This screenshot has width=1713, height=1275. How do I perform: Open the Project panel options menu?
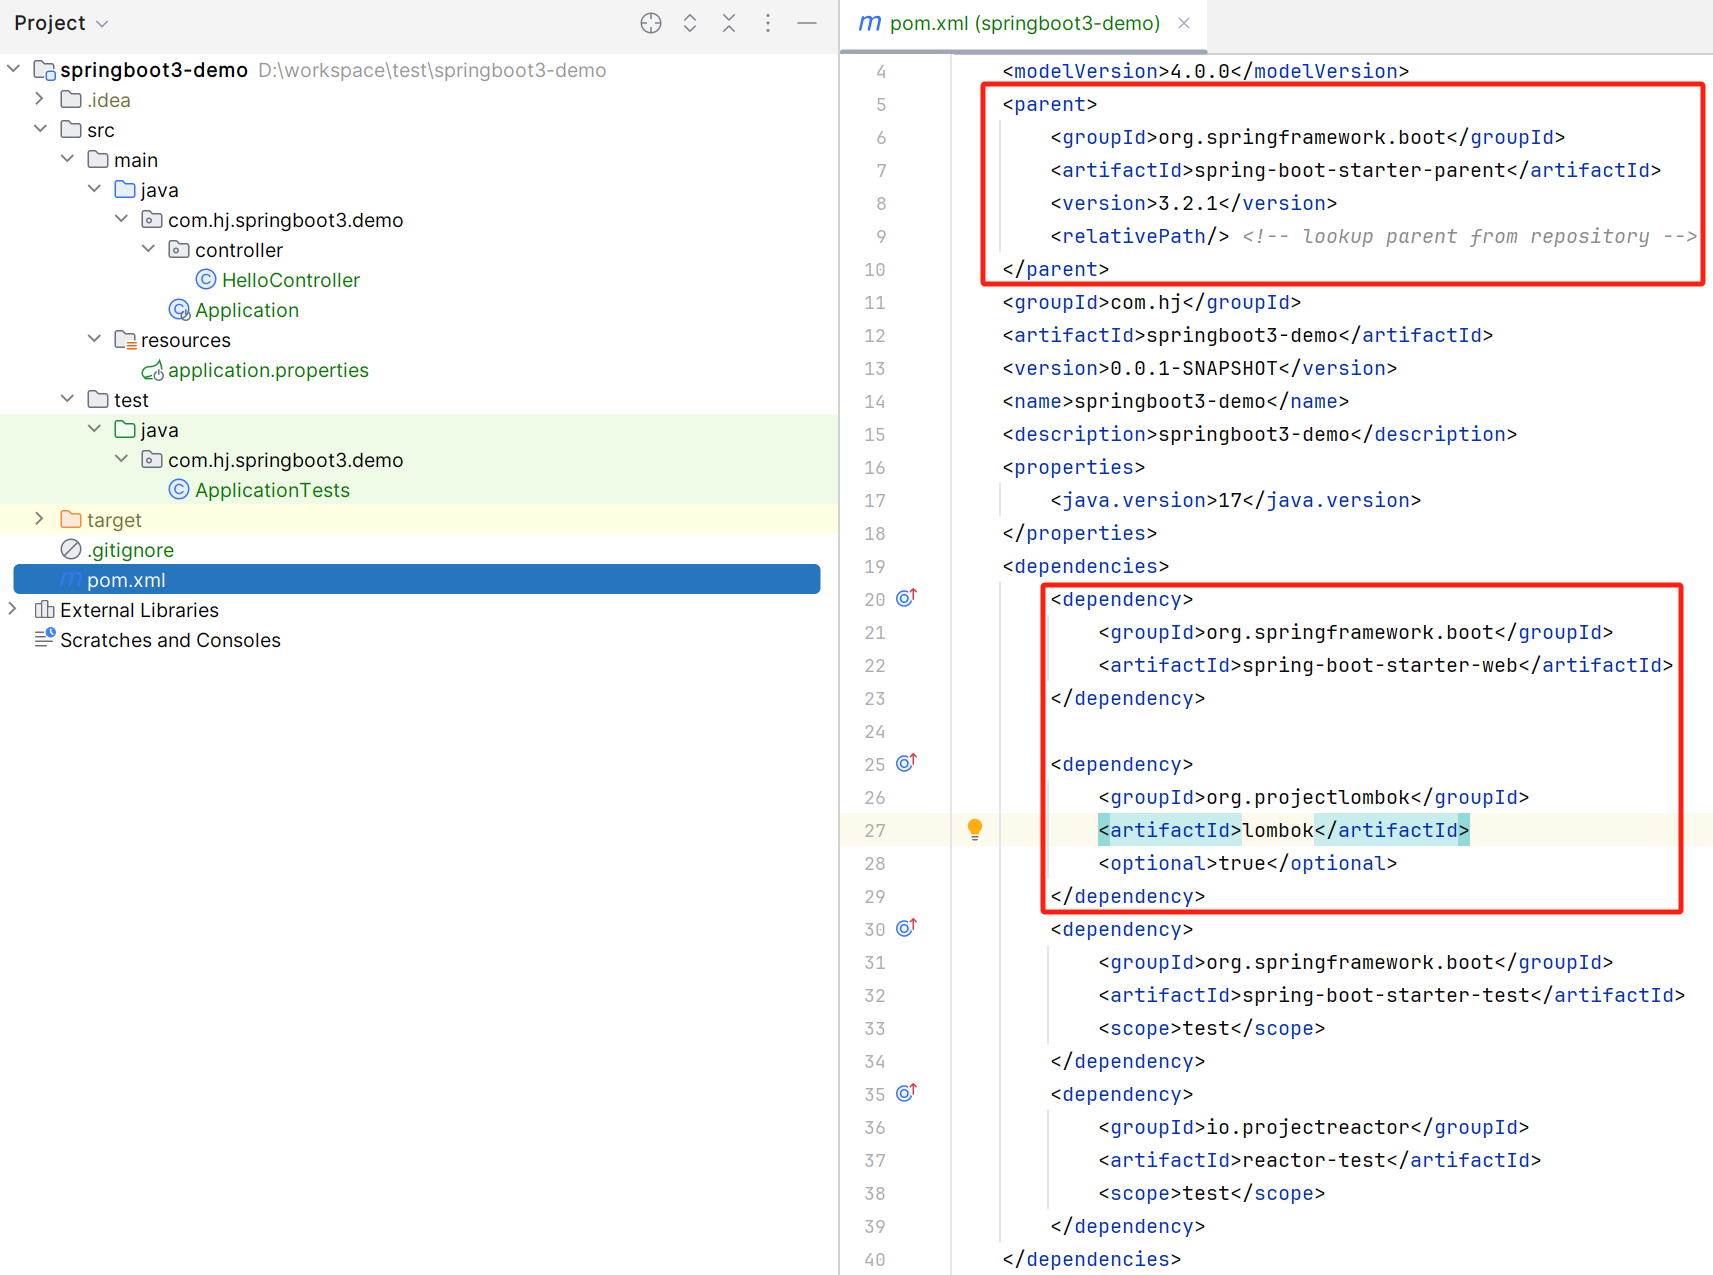coord(768,23)
